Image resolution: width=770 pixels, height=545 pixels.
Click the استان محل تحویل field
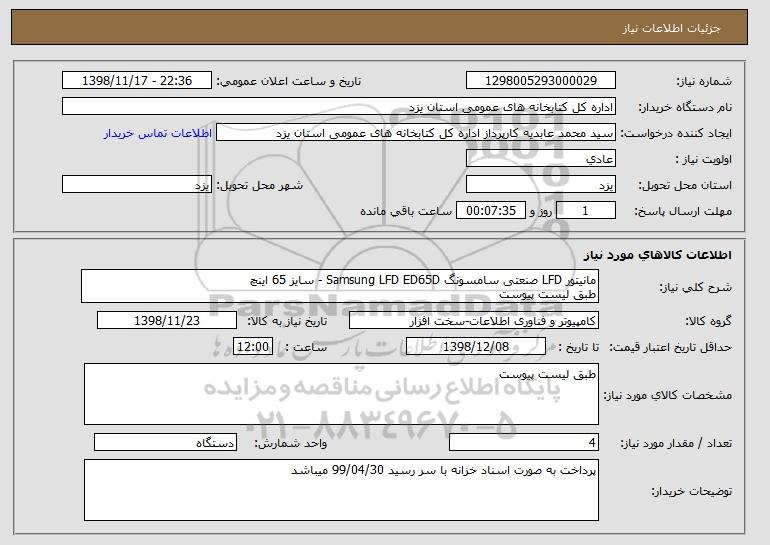(541, 185)
